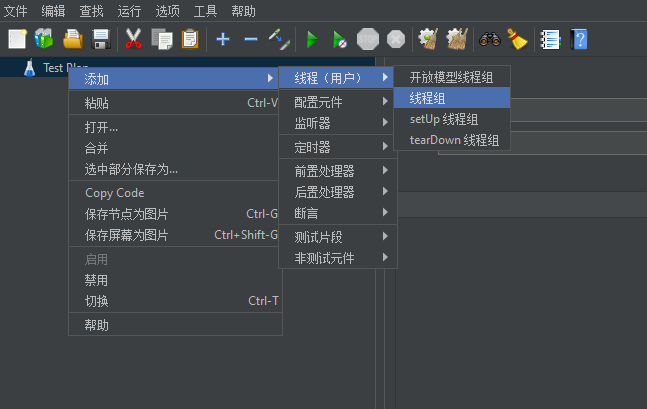Click the New test plan icon
This screenshot has width=647, height=409.
point(17,39)
